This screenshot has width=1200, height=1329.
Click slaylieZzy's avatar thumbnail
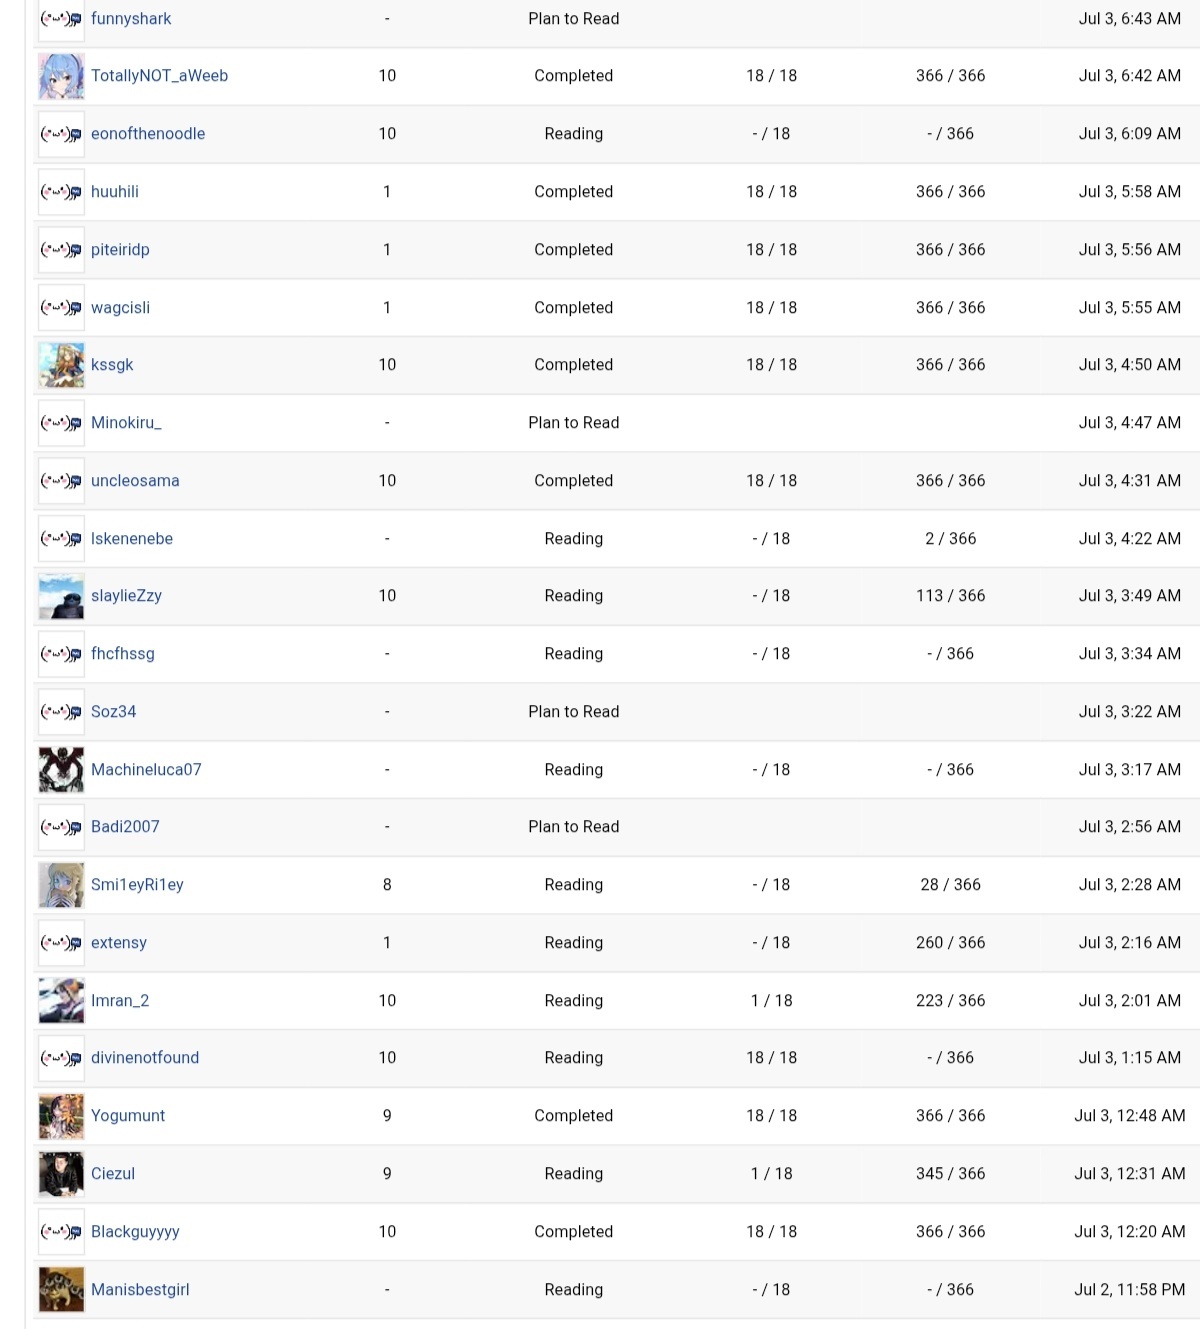(x=61, y=597)
